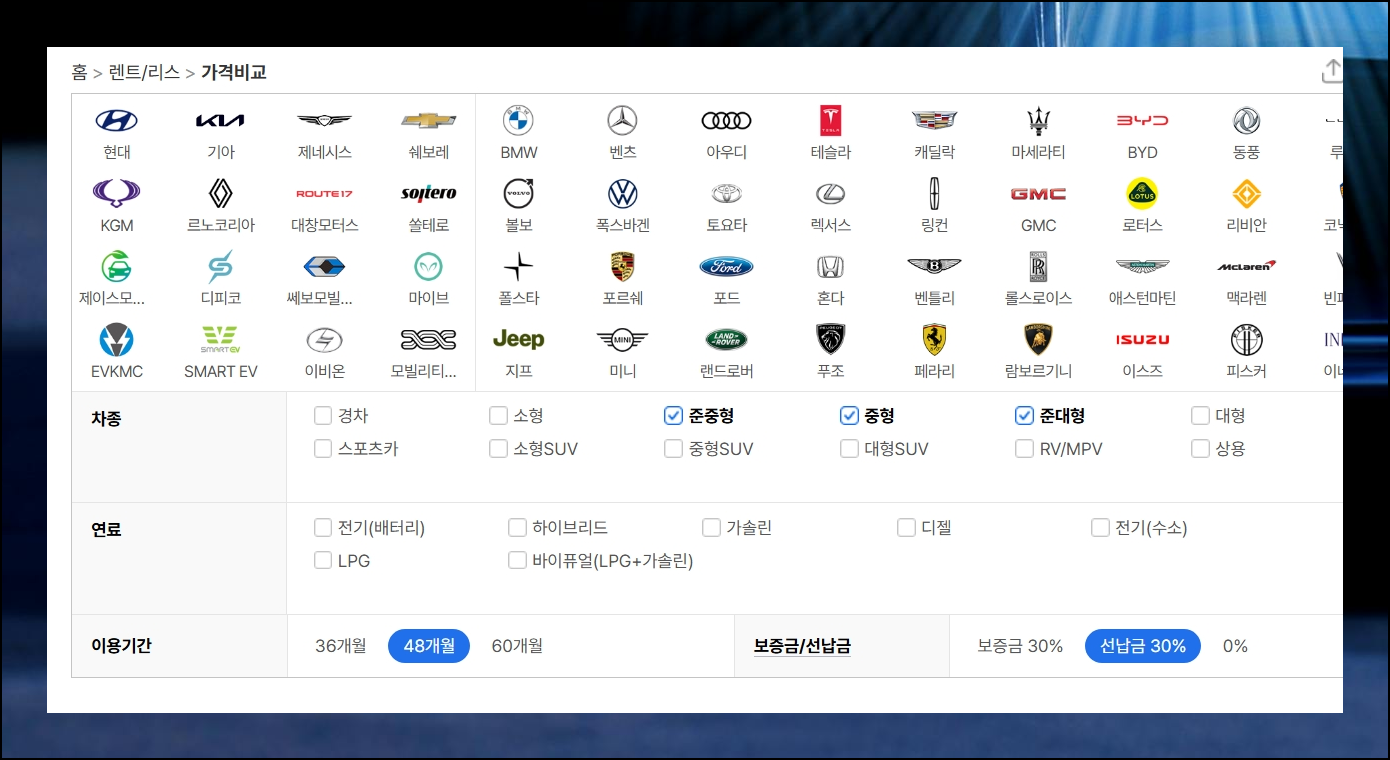Select the Bentley (벤틀리) logo
1390x760 pixels.
[x=934, y=267]
